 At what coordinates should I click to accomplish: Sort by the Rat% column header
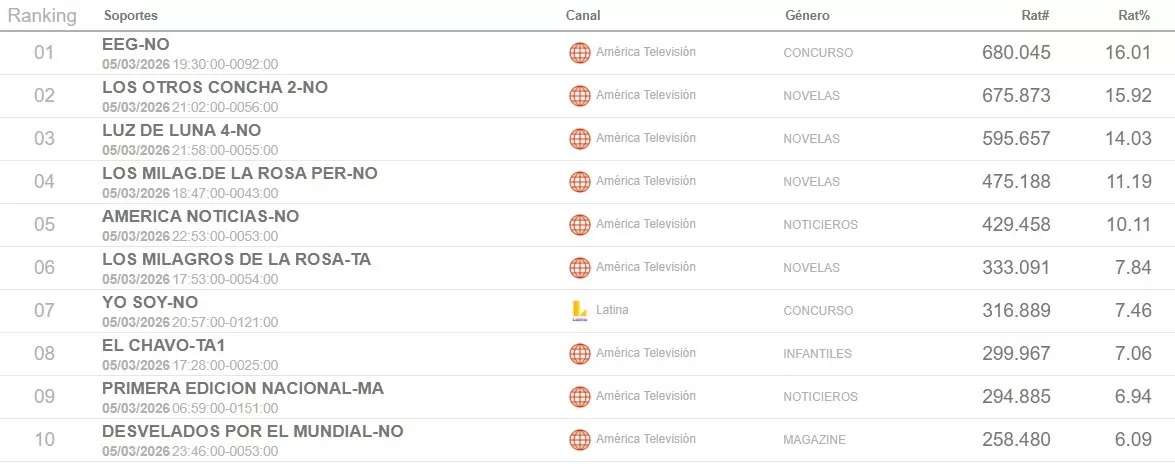pyautogui.click(x=1134, y=16)
